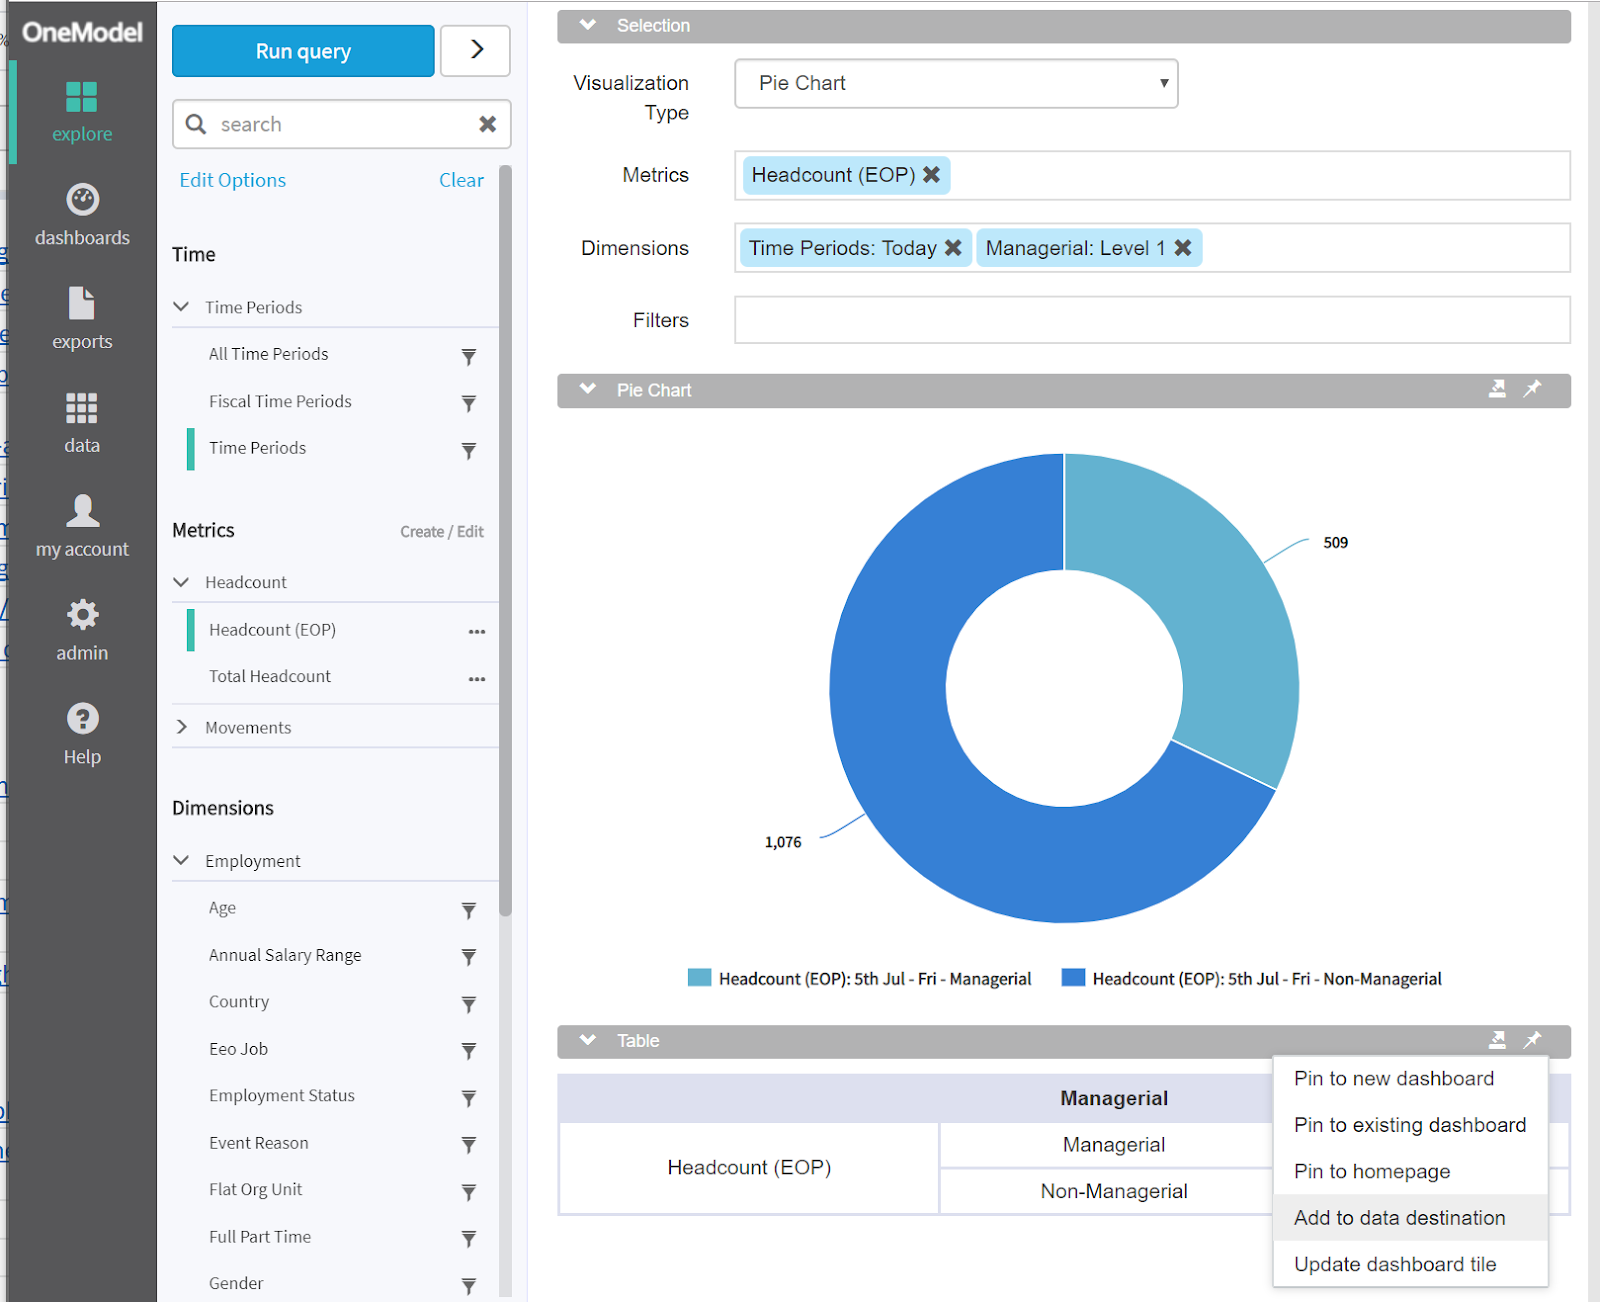Open the data grid icon

(81, 408)
